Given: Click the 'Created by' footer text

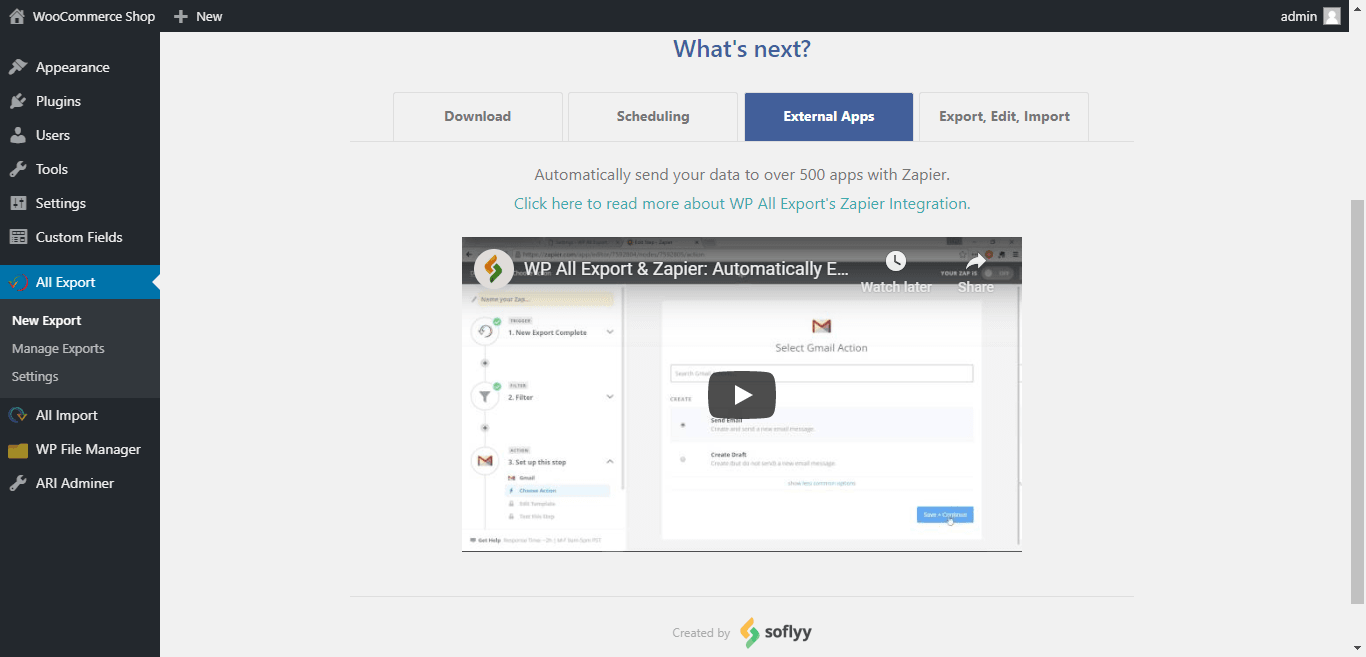Looking at the screenshot, I should pyautogui.click(x=701, y=633).
